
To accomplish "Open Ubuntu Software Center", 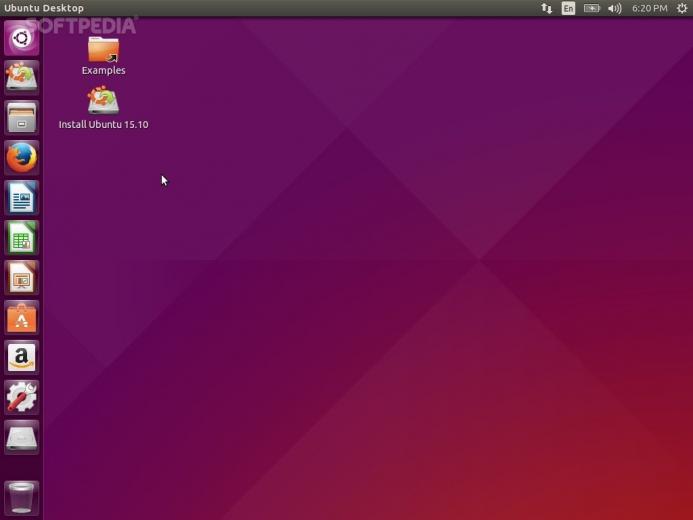I will (x=22, y=318).
